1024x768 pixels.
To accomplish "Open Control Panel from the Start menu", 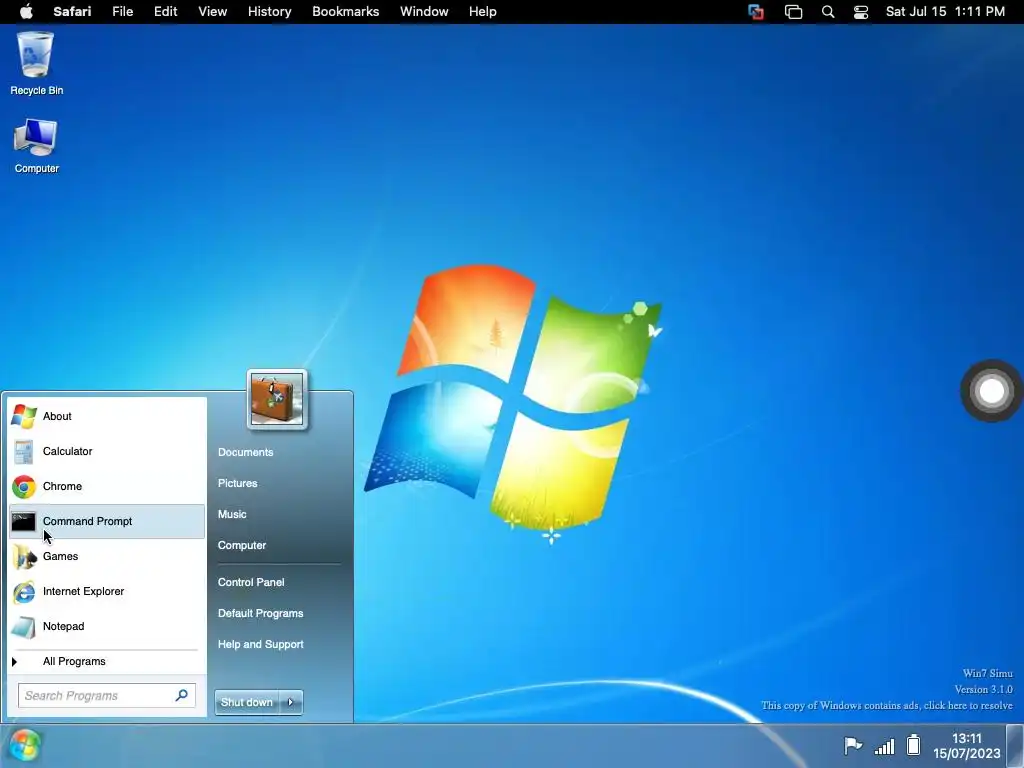I will coord(251,582).
